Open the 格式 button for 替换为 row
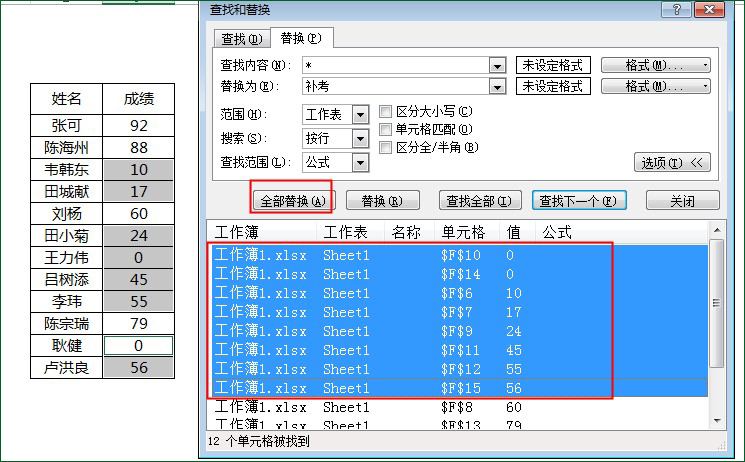 (656, 86)
